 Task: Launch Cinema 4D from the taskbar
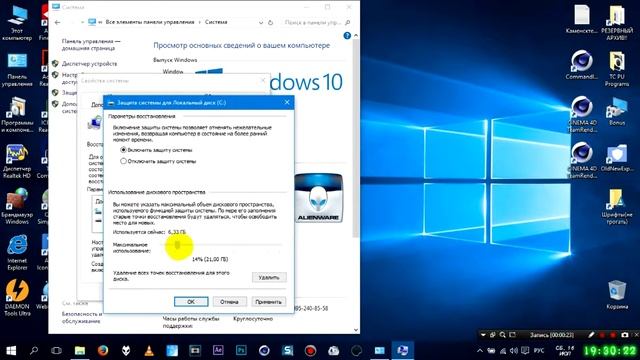[x=264, y=351]
